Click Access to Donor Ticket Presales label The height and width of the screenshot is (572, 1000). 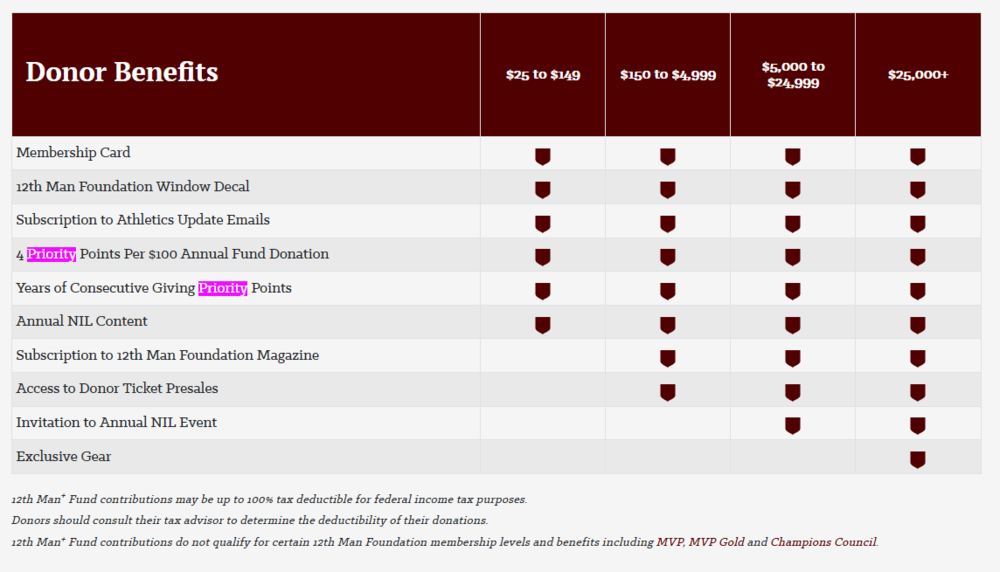tap(117, 388)
